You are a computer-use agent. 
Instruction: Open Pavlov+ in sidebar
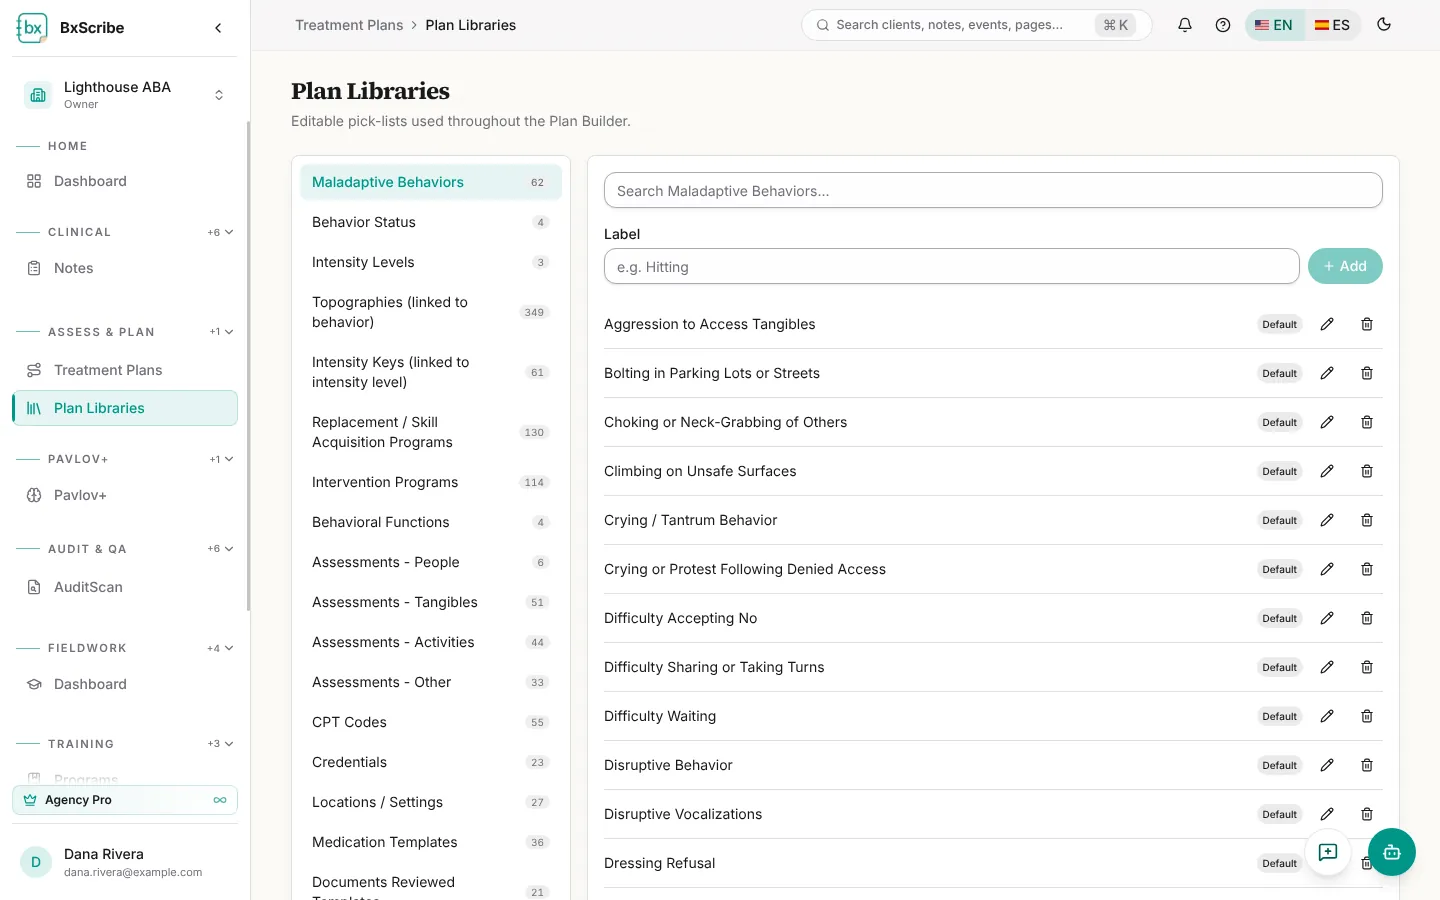tap(125, 495)
